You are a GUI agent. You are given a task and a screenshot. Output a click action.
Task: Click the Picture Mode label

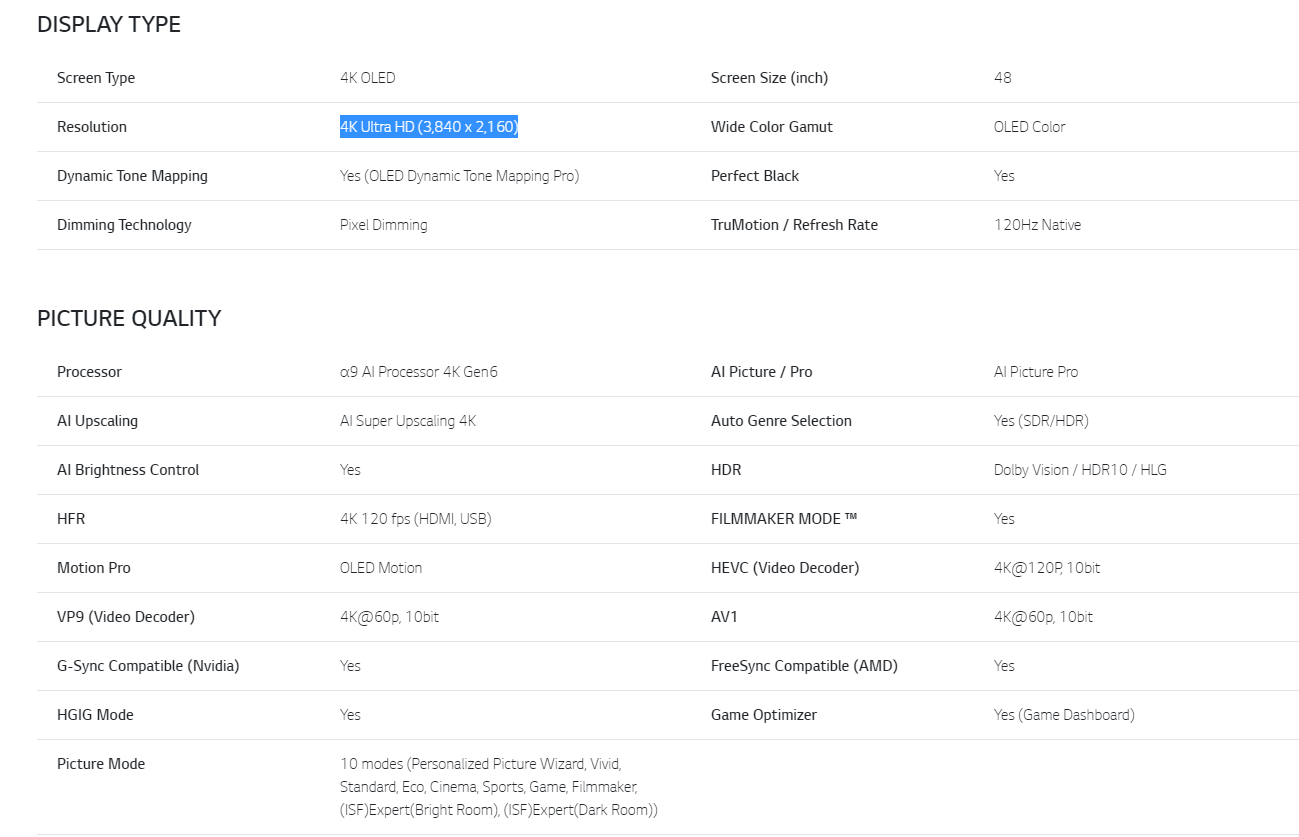(x=101, y=764)
